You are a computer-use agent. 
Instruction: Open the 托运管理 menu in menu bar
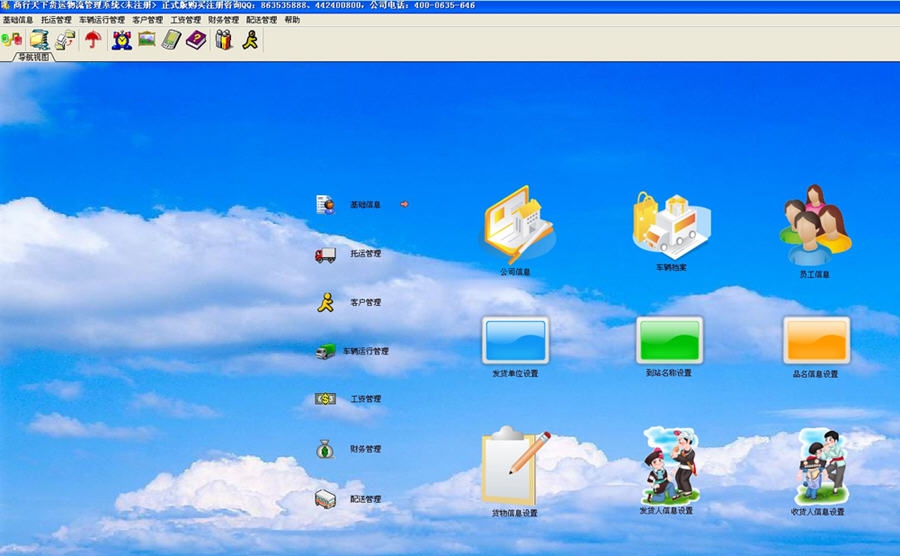(x=56, y=20)
